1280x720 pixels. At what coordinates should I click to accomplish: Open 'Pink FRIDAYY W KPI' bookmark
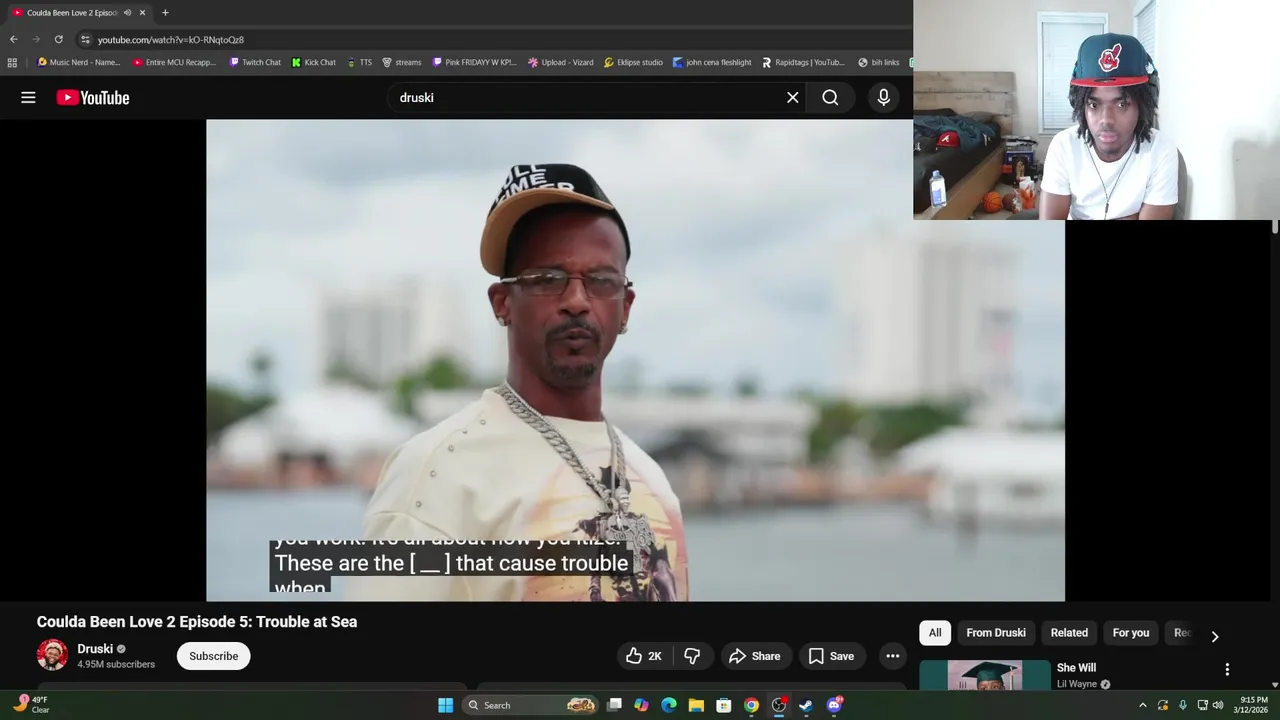475,62
